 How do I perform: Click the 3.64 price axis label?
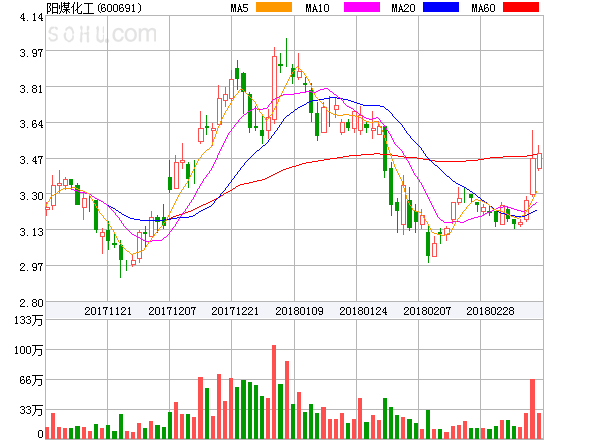pos(31,124)
